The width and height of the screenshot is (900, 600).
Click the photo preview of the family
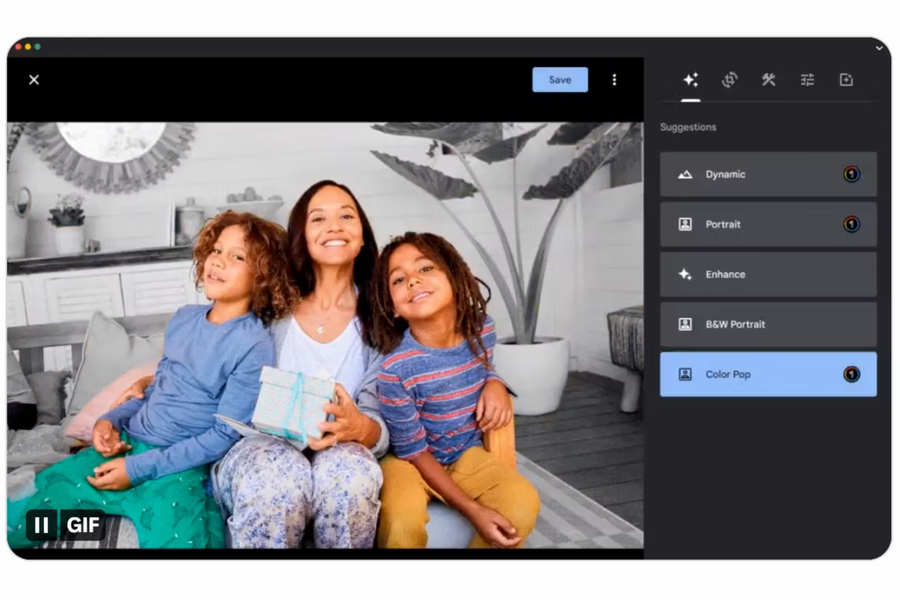click(325, 335)
